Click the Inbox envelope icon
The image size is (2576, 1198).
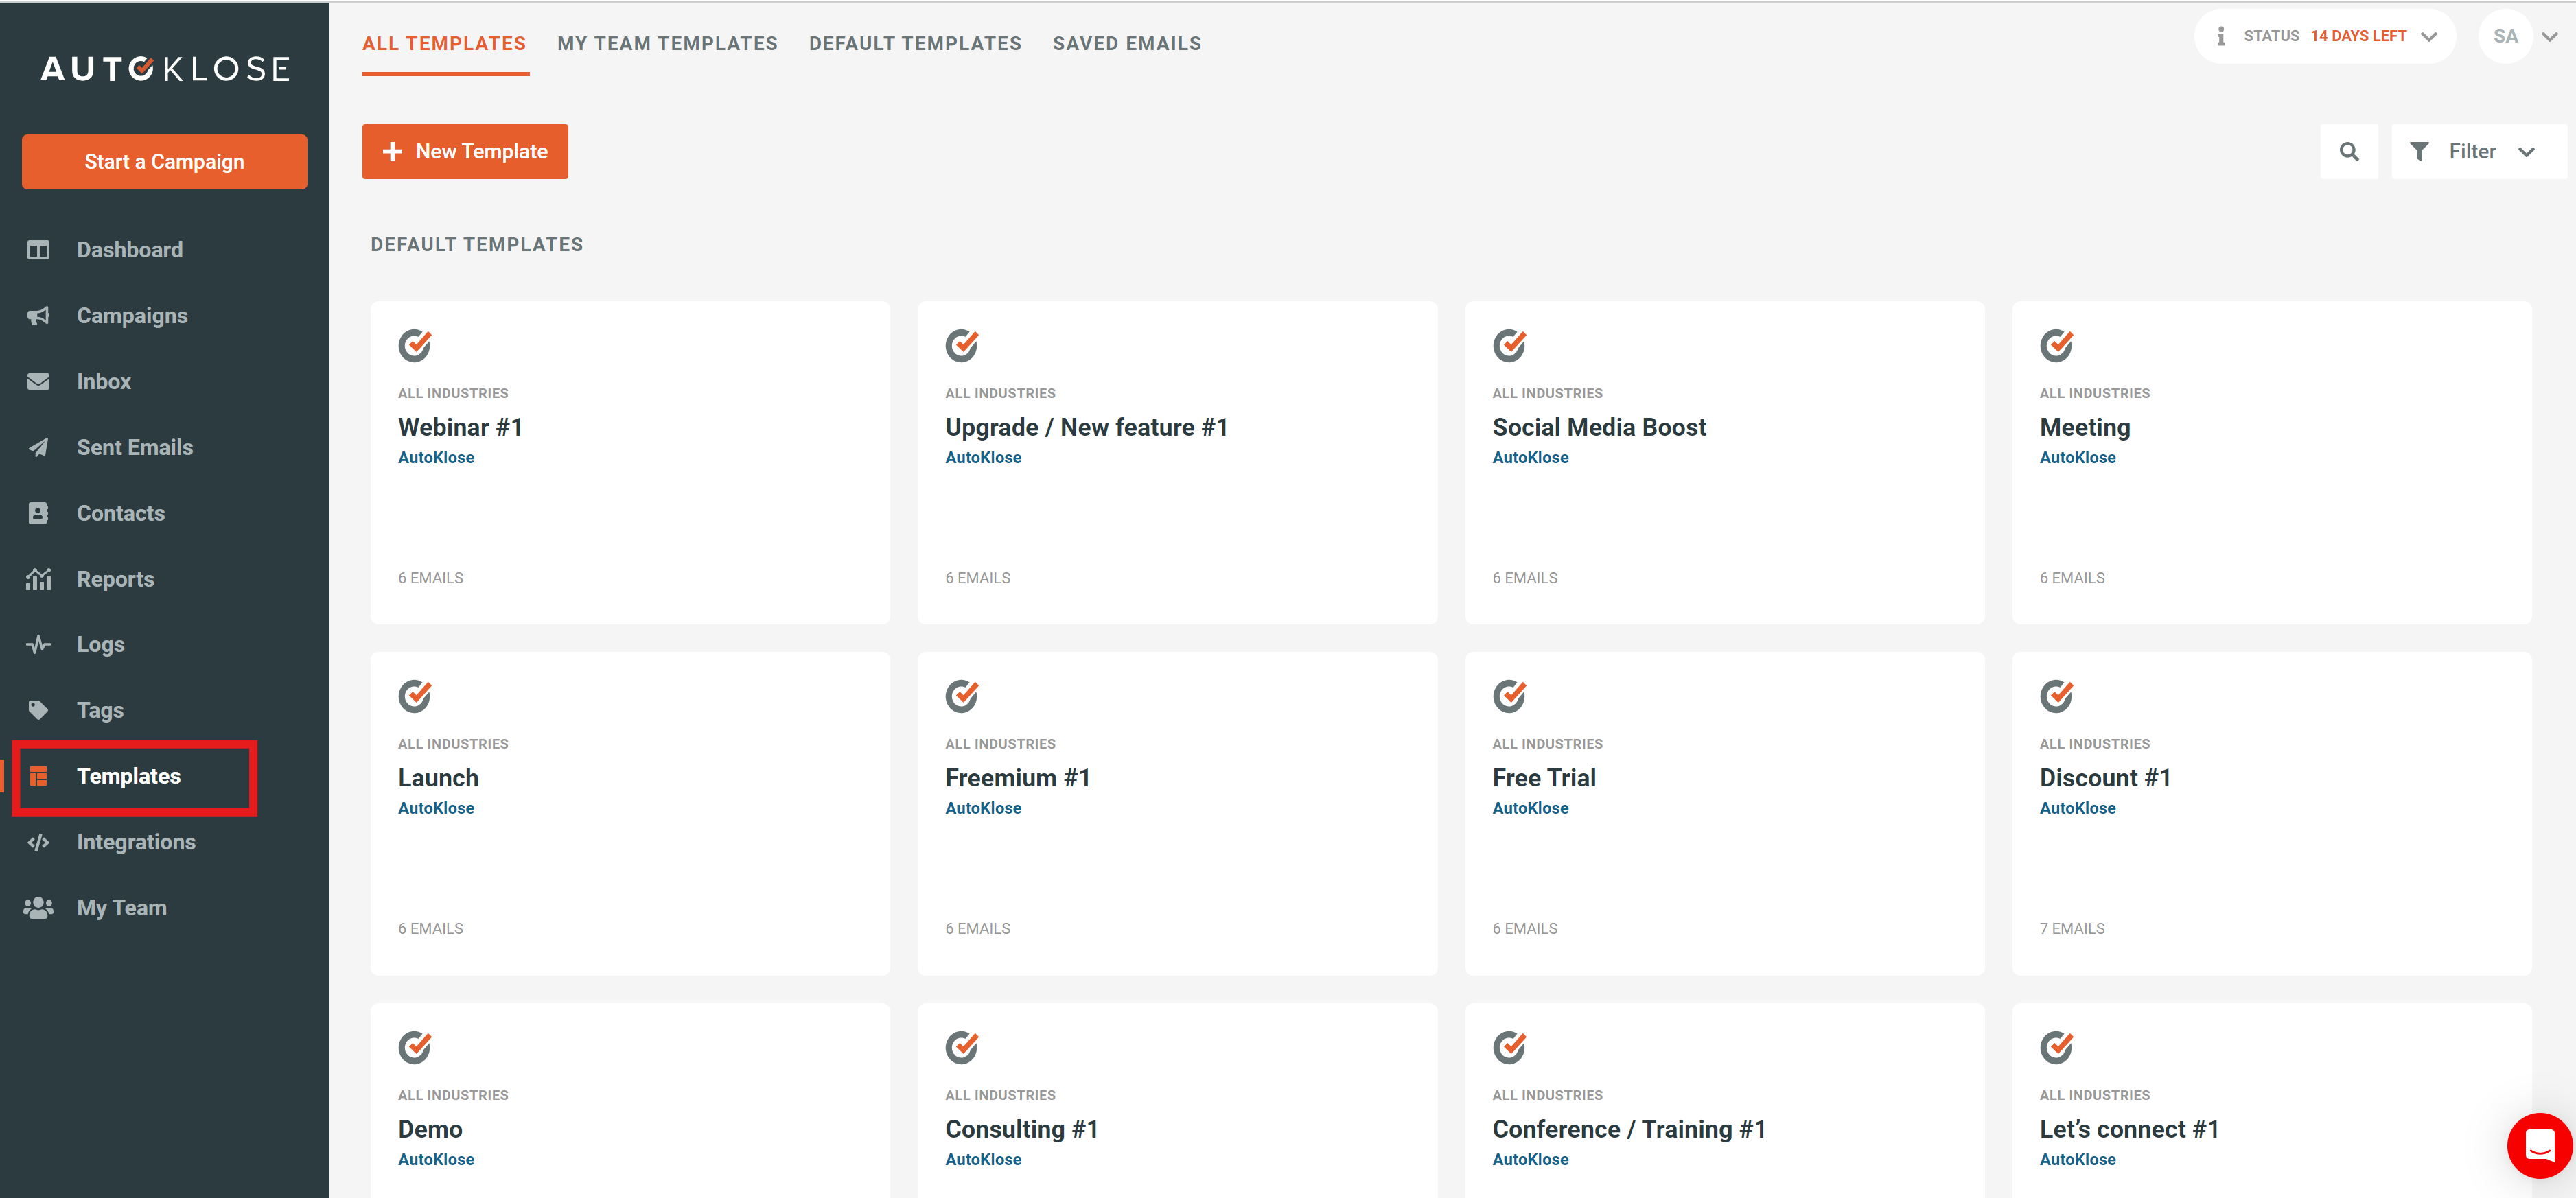tap(38, 382)
